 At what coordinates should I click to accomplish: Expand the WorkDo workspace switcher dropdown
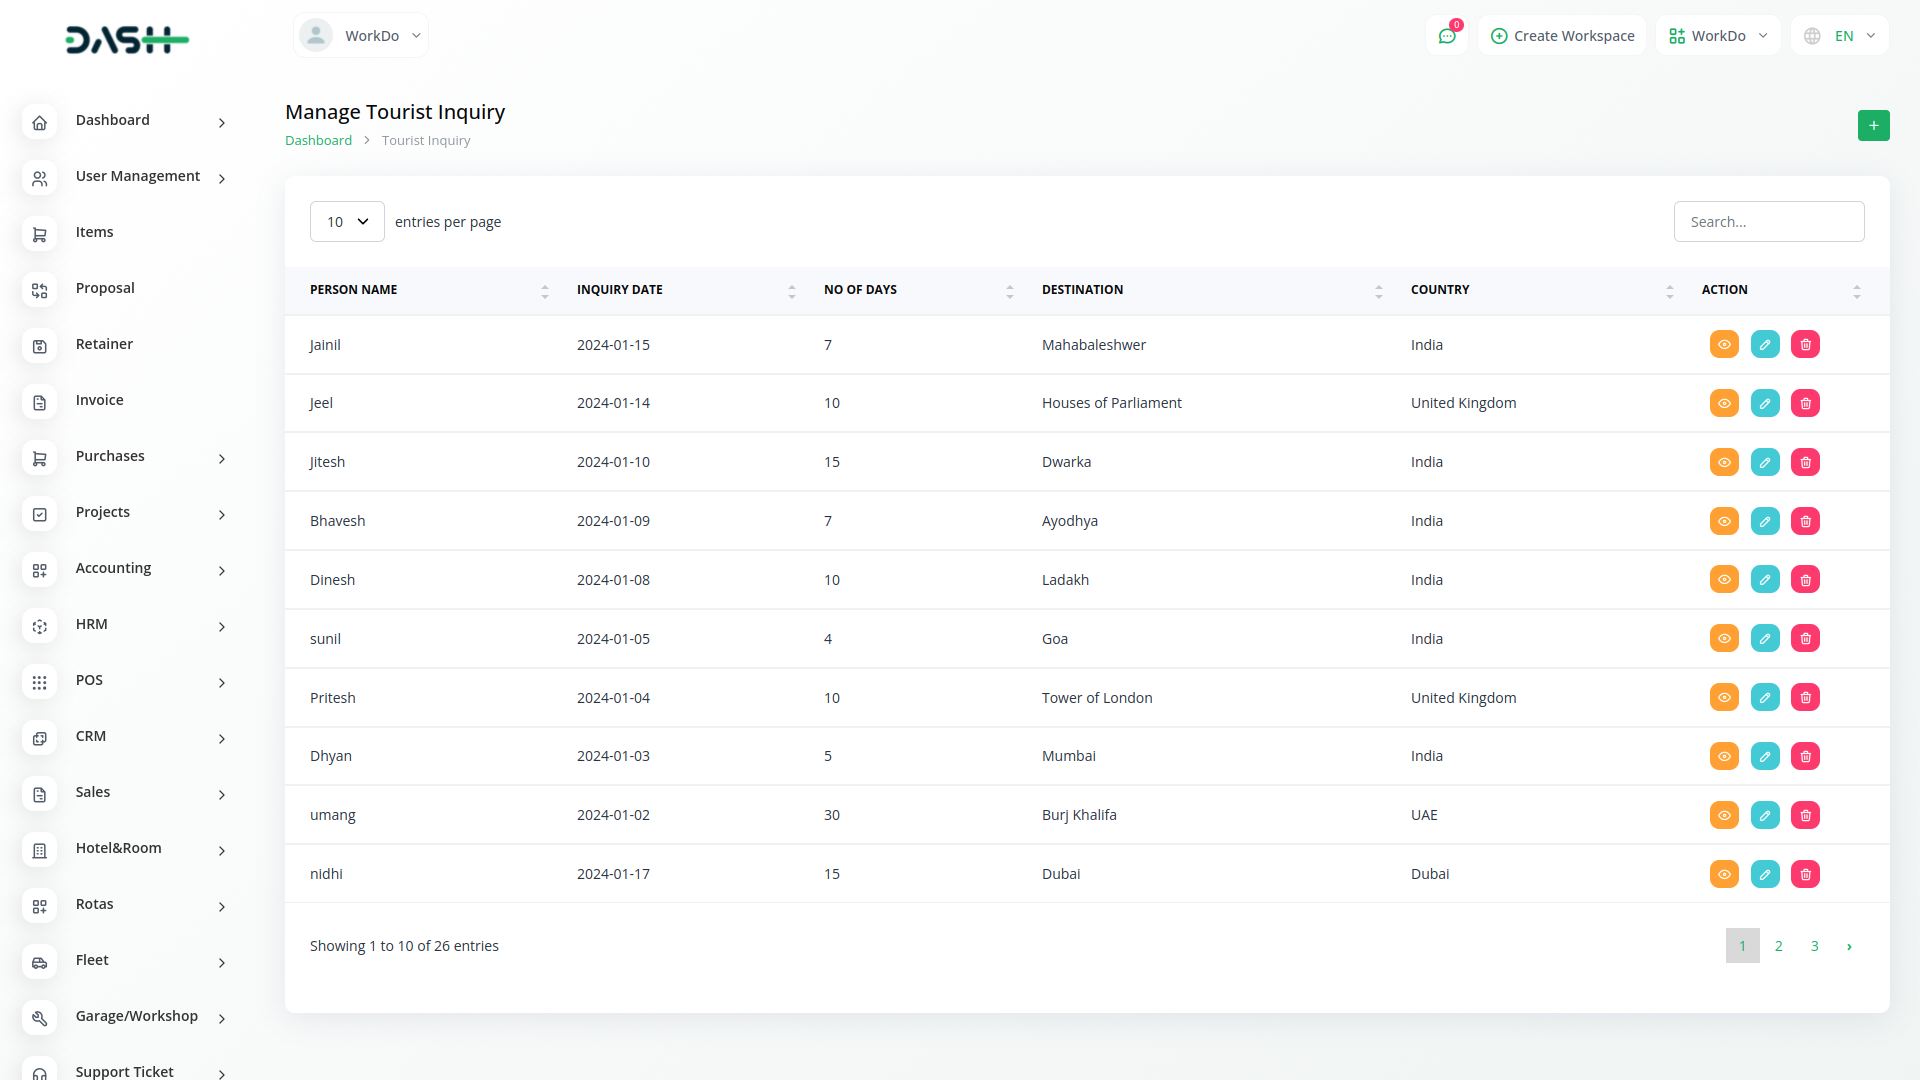(1718, 36)
